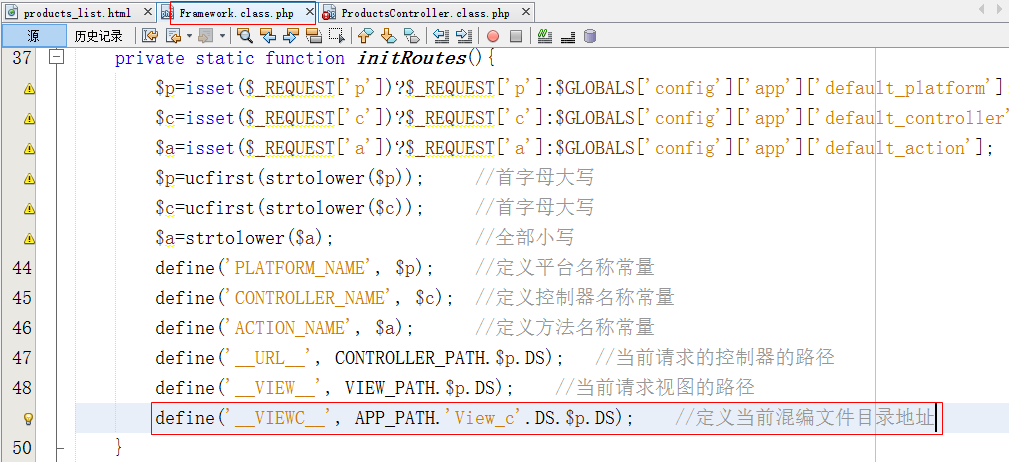This screenshot has height=462, width=1009.
Task: Click the Comment lines toolbar icon
Action: click(x=545, y=36)
